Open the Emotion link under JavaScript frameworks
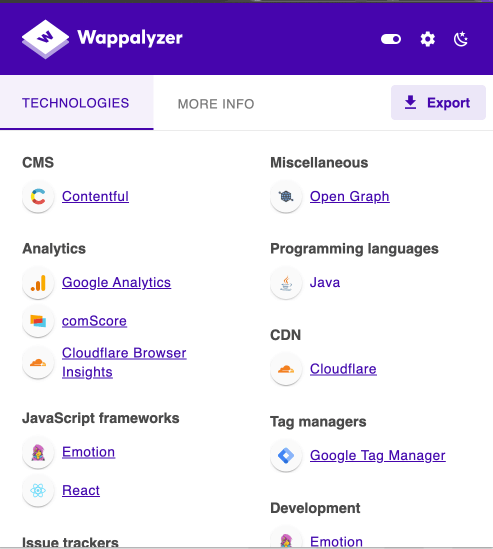This screenshot has width=493, height=549. pyautogui.click(x=88, y=452)
